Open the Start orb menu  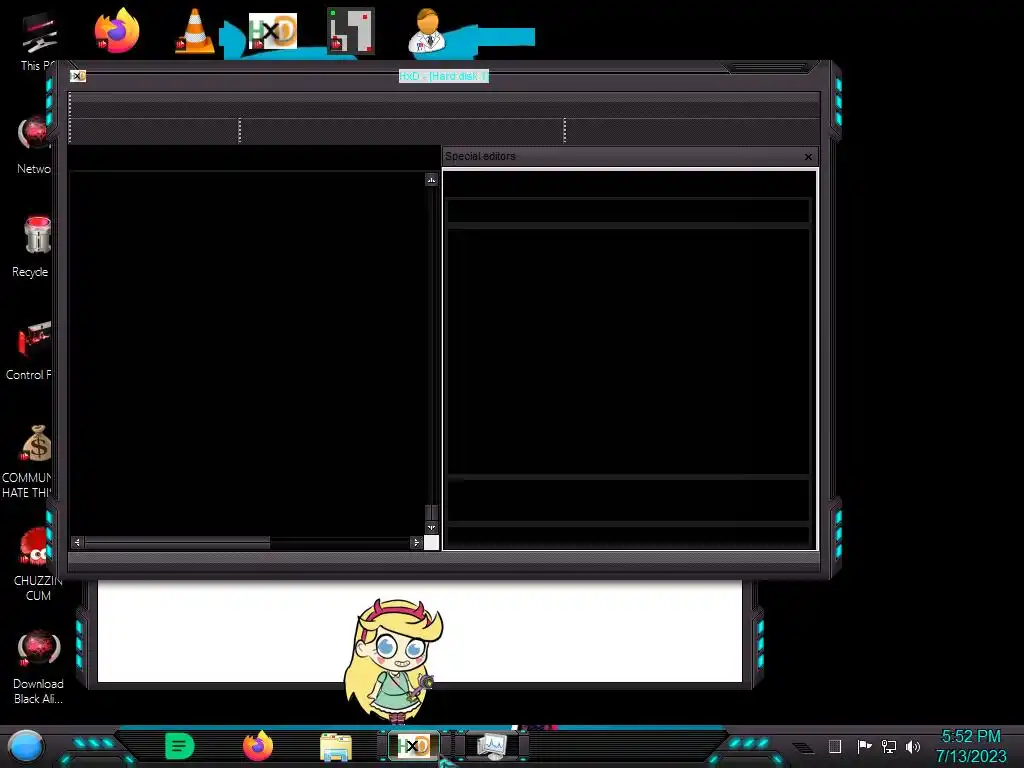pyautogui.click(x=26, y=746)
